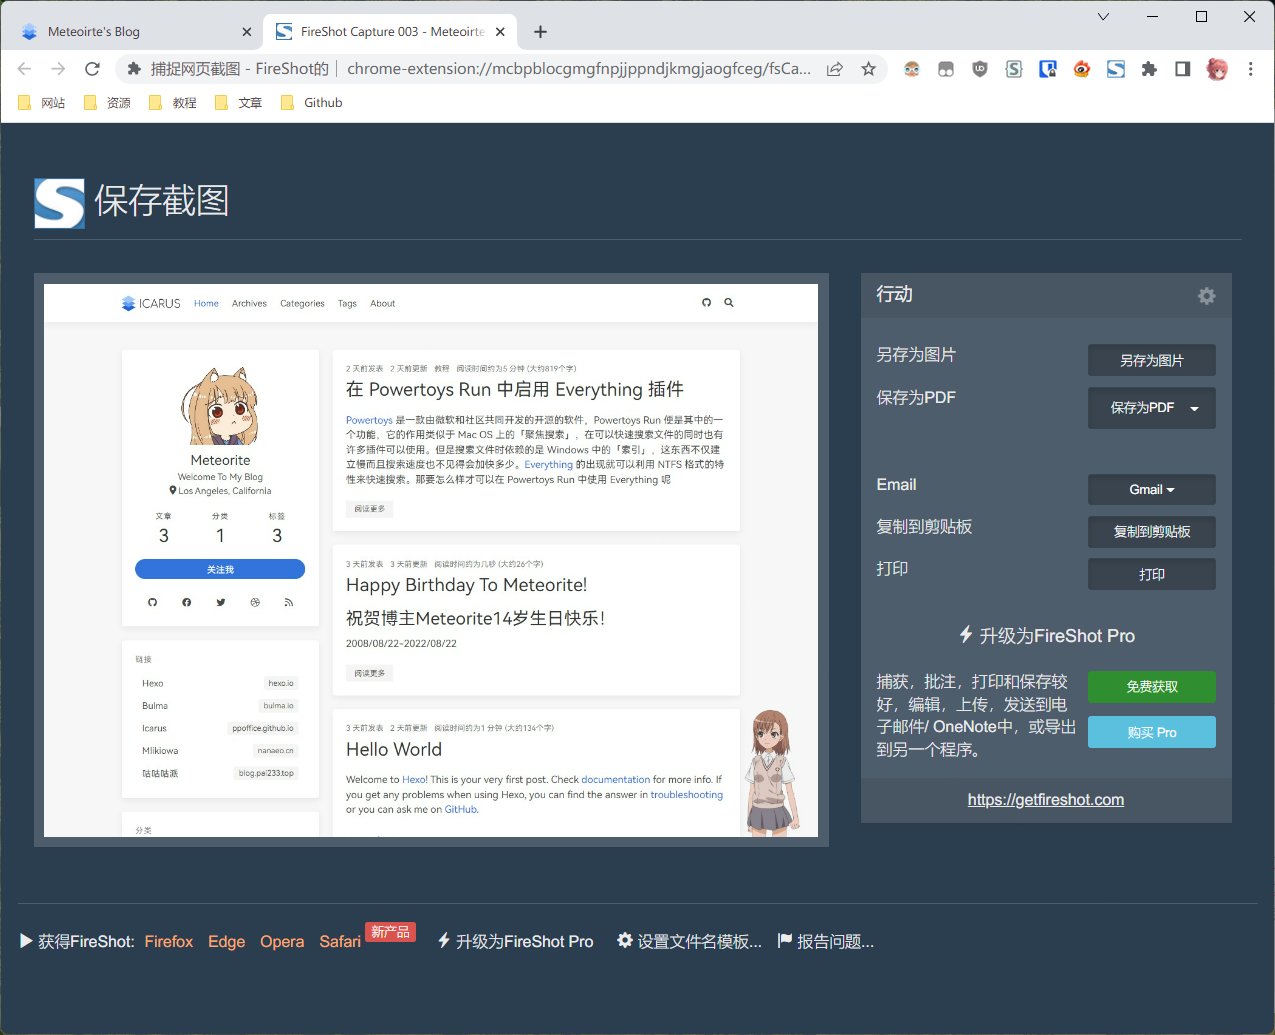The height and width of the screenshot is (1035, 1275).
Task: Click the 另存为图片 button
Action: (x=1151, y=360)
